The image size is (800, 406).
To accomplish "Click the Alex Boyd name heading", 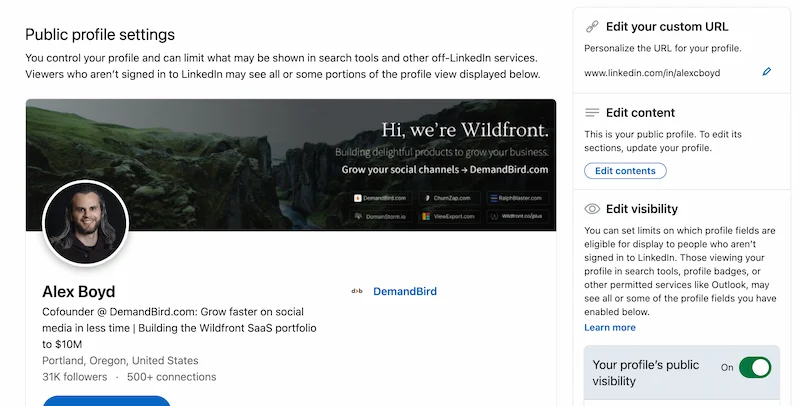I will coord(79,291).
